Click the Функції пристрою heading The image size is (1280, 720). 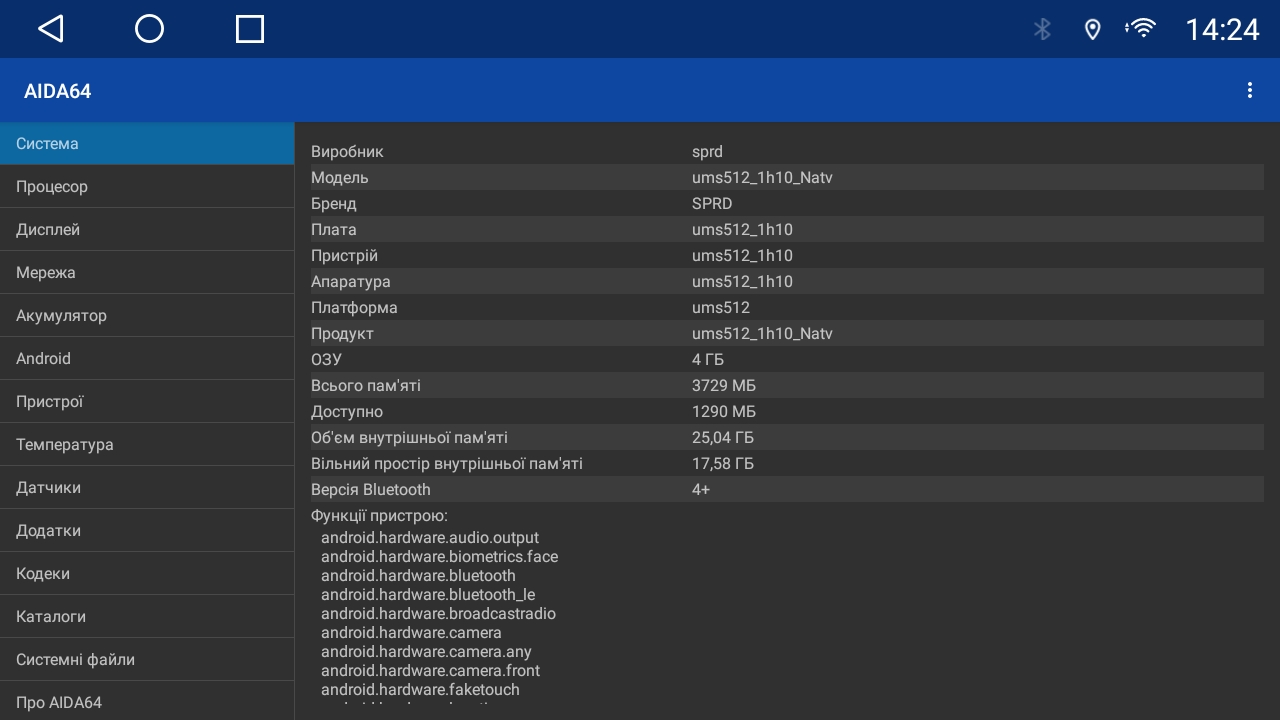pos(379,516)
